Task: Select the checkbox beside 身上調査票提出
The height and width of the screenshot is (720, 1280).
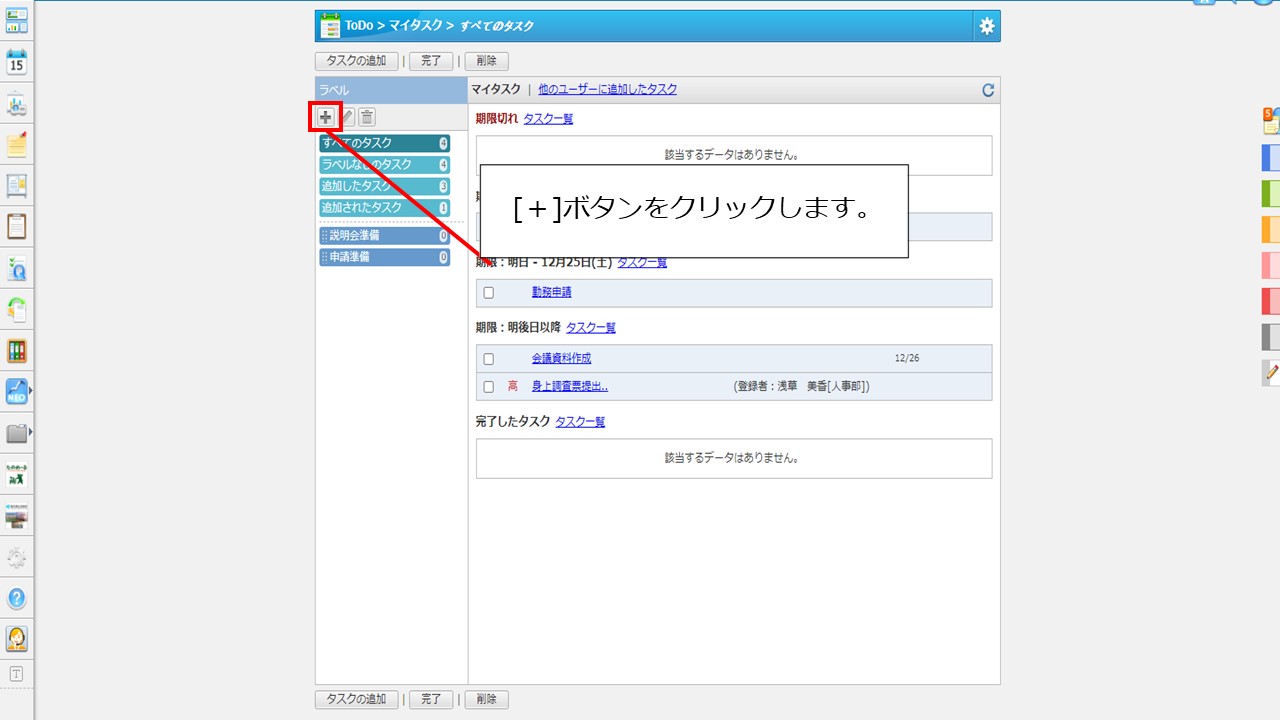Action: [x=489, y=386]
